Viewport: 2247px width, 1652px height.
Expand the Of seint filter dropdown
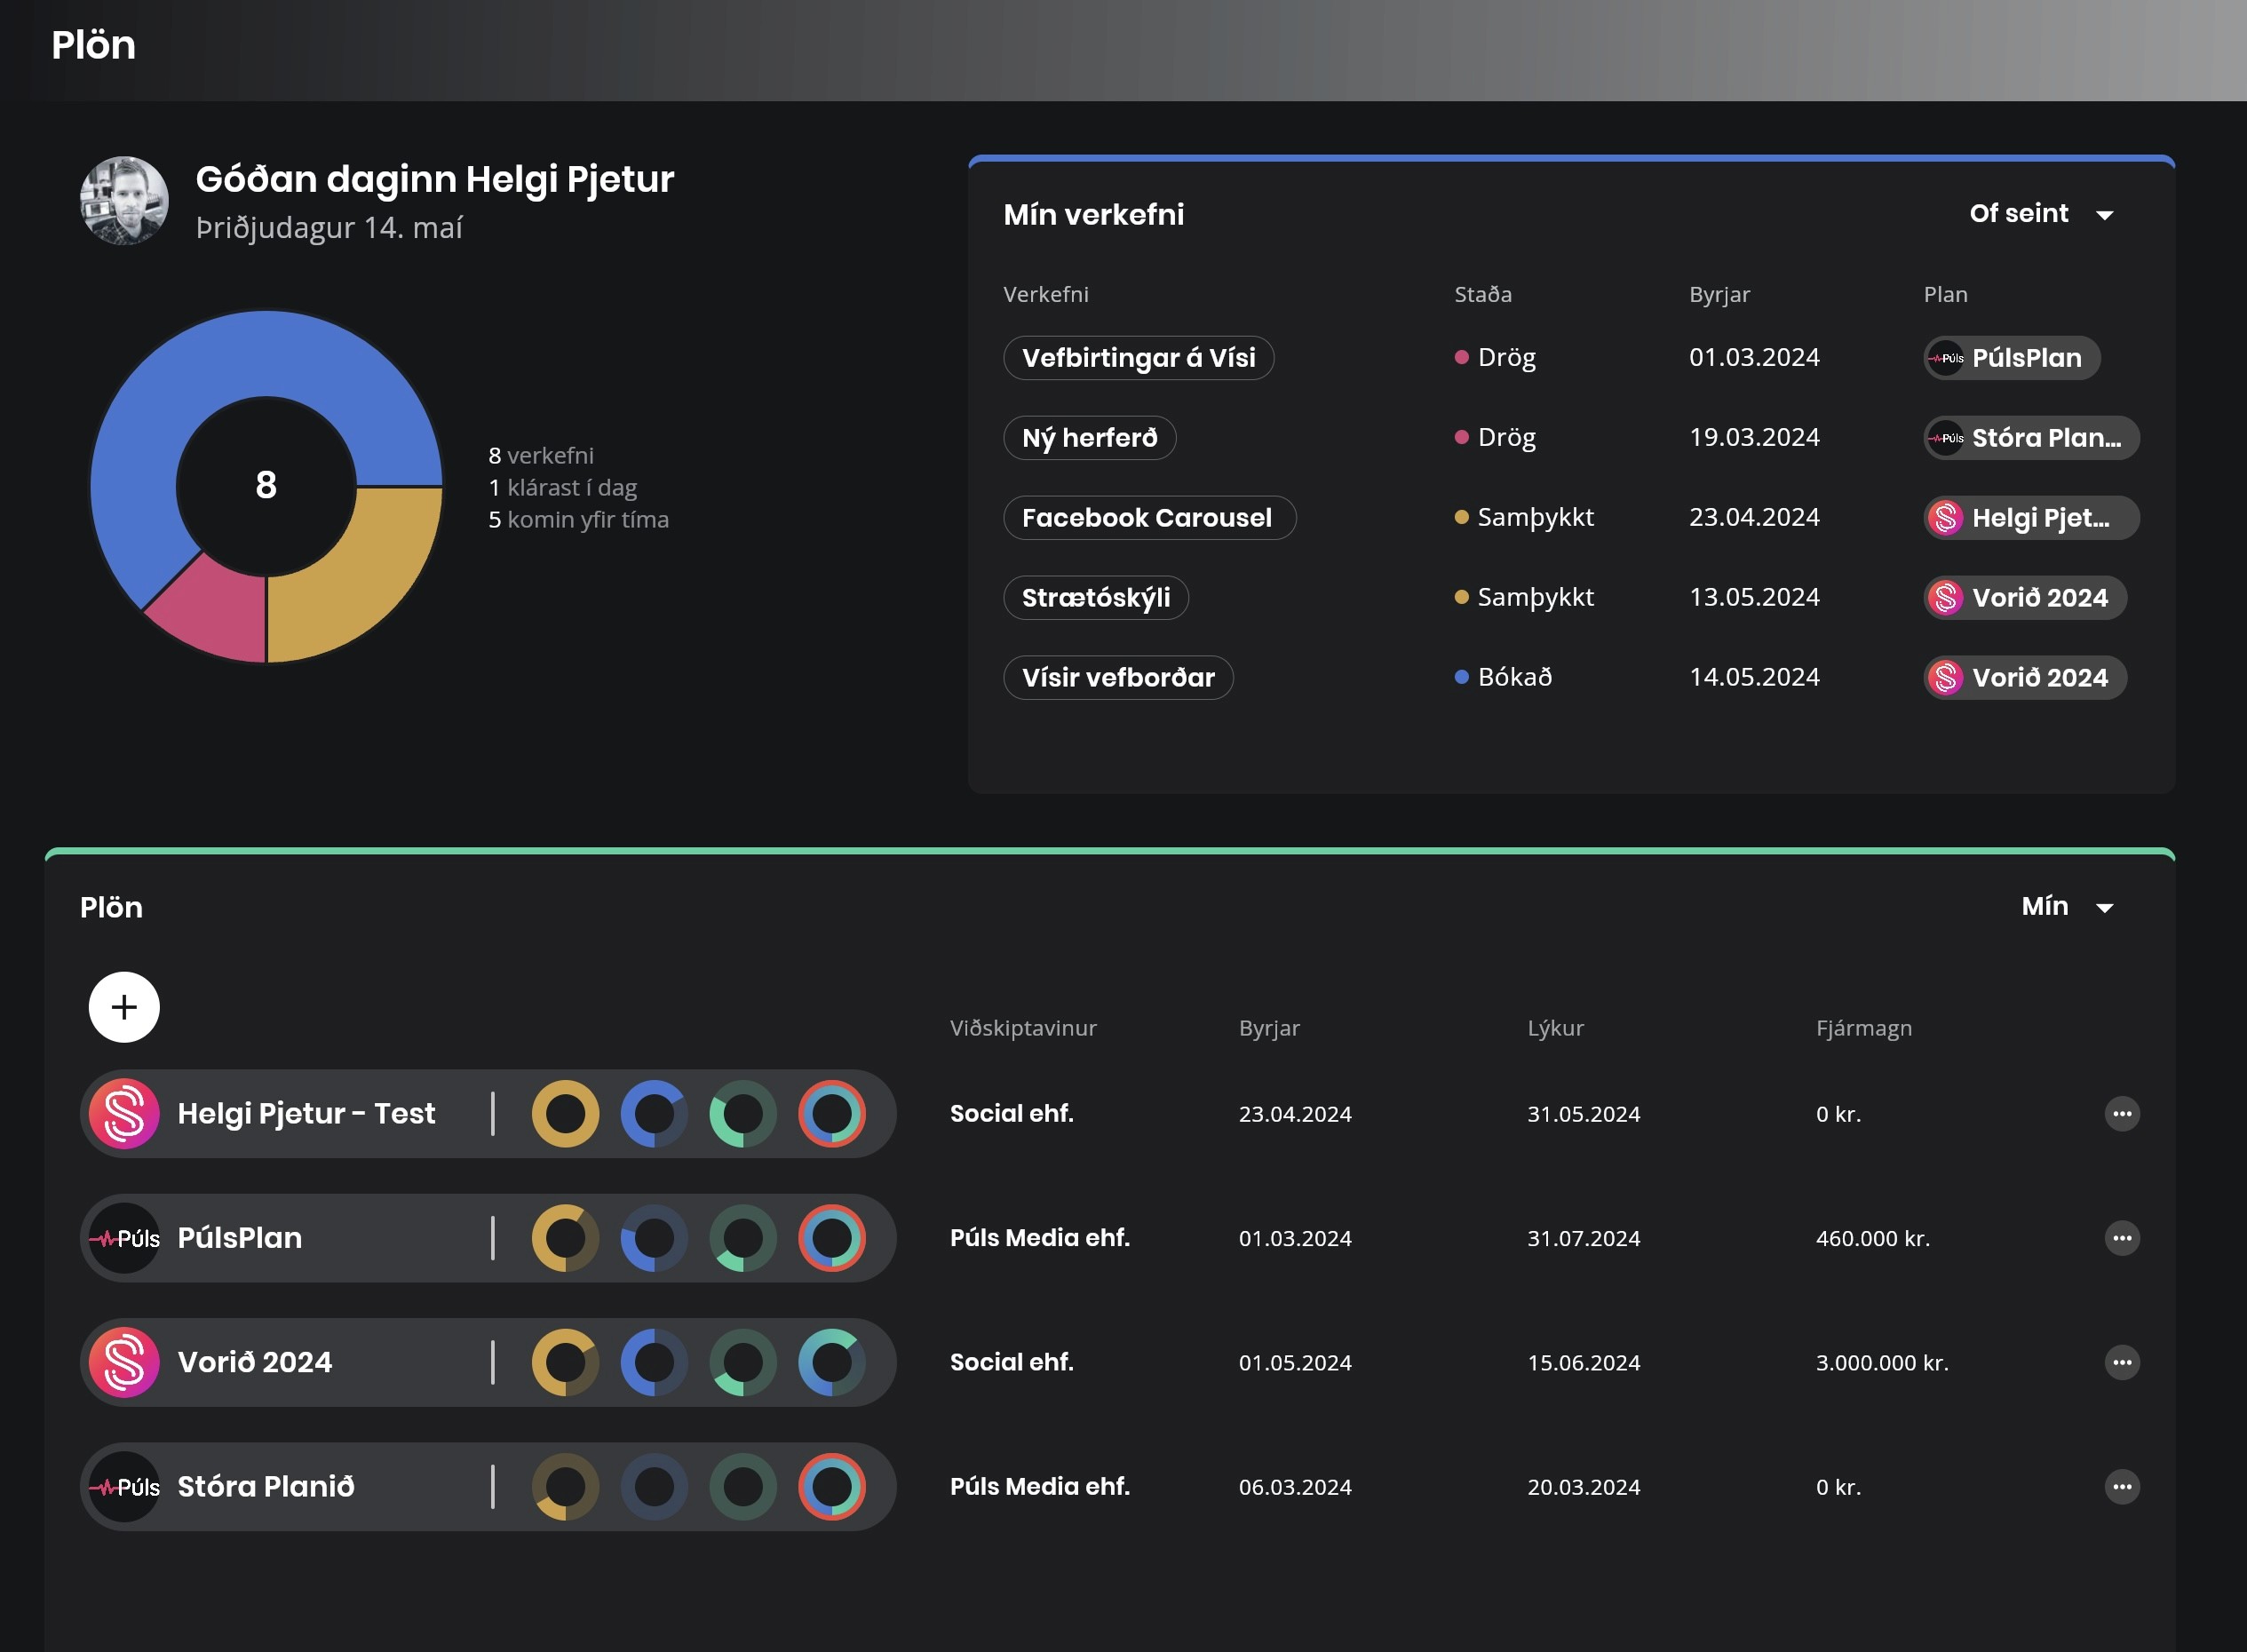pos(2020,214)
